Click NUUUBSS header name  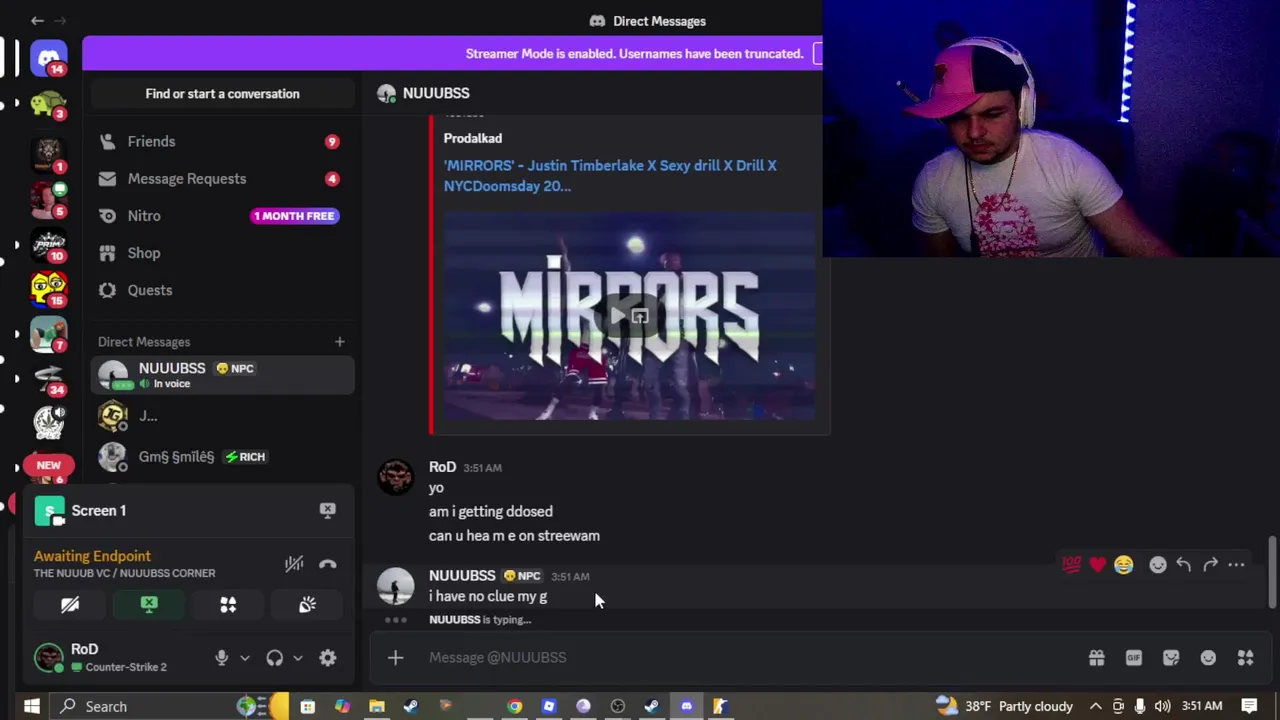[x=436, y=93]
